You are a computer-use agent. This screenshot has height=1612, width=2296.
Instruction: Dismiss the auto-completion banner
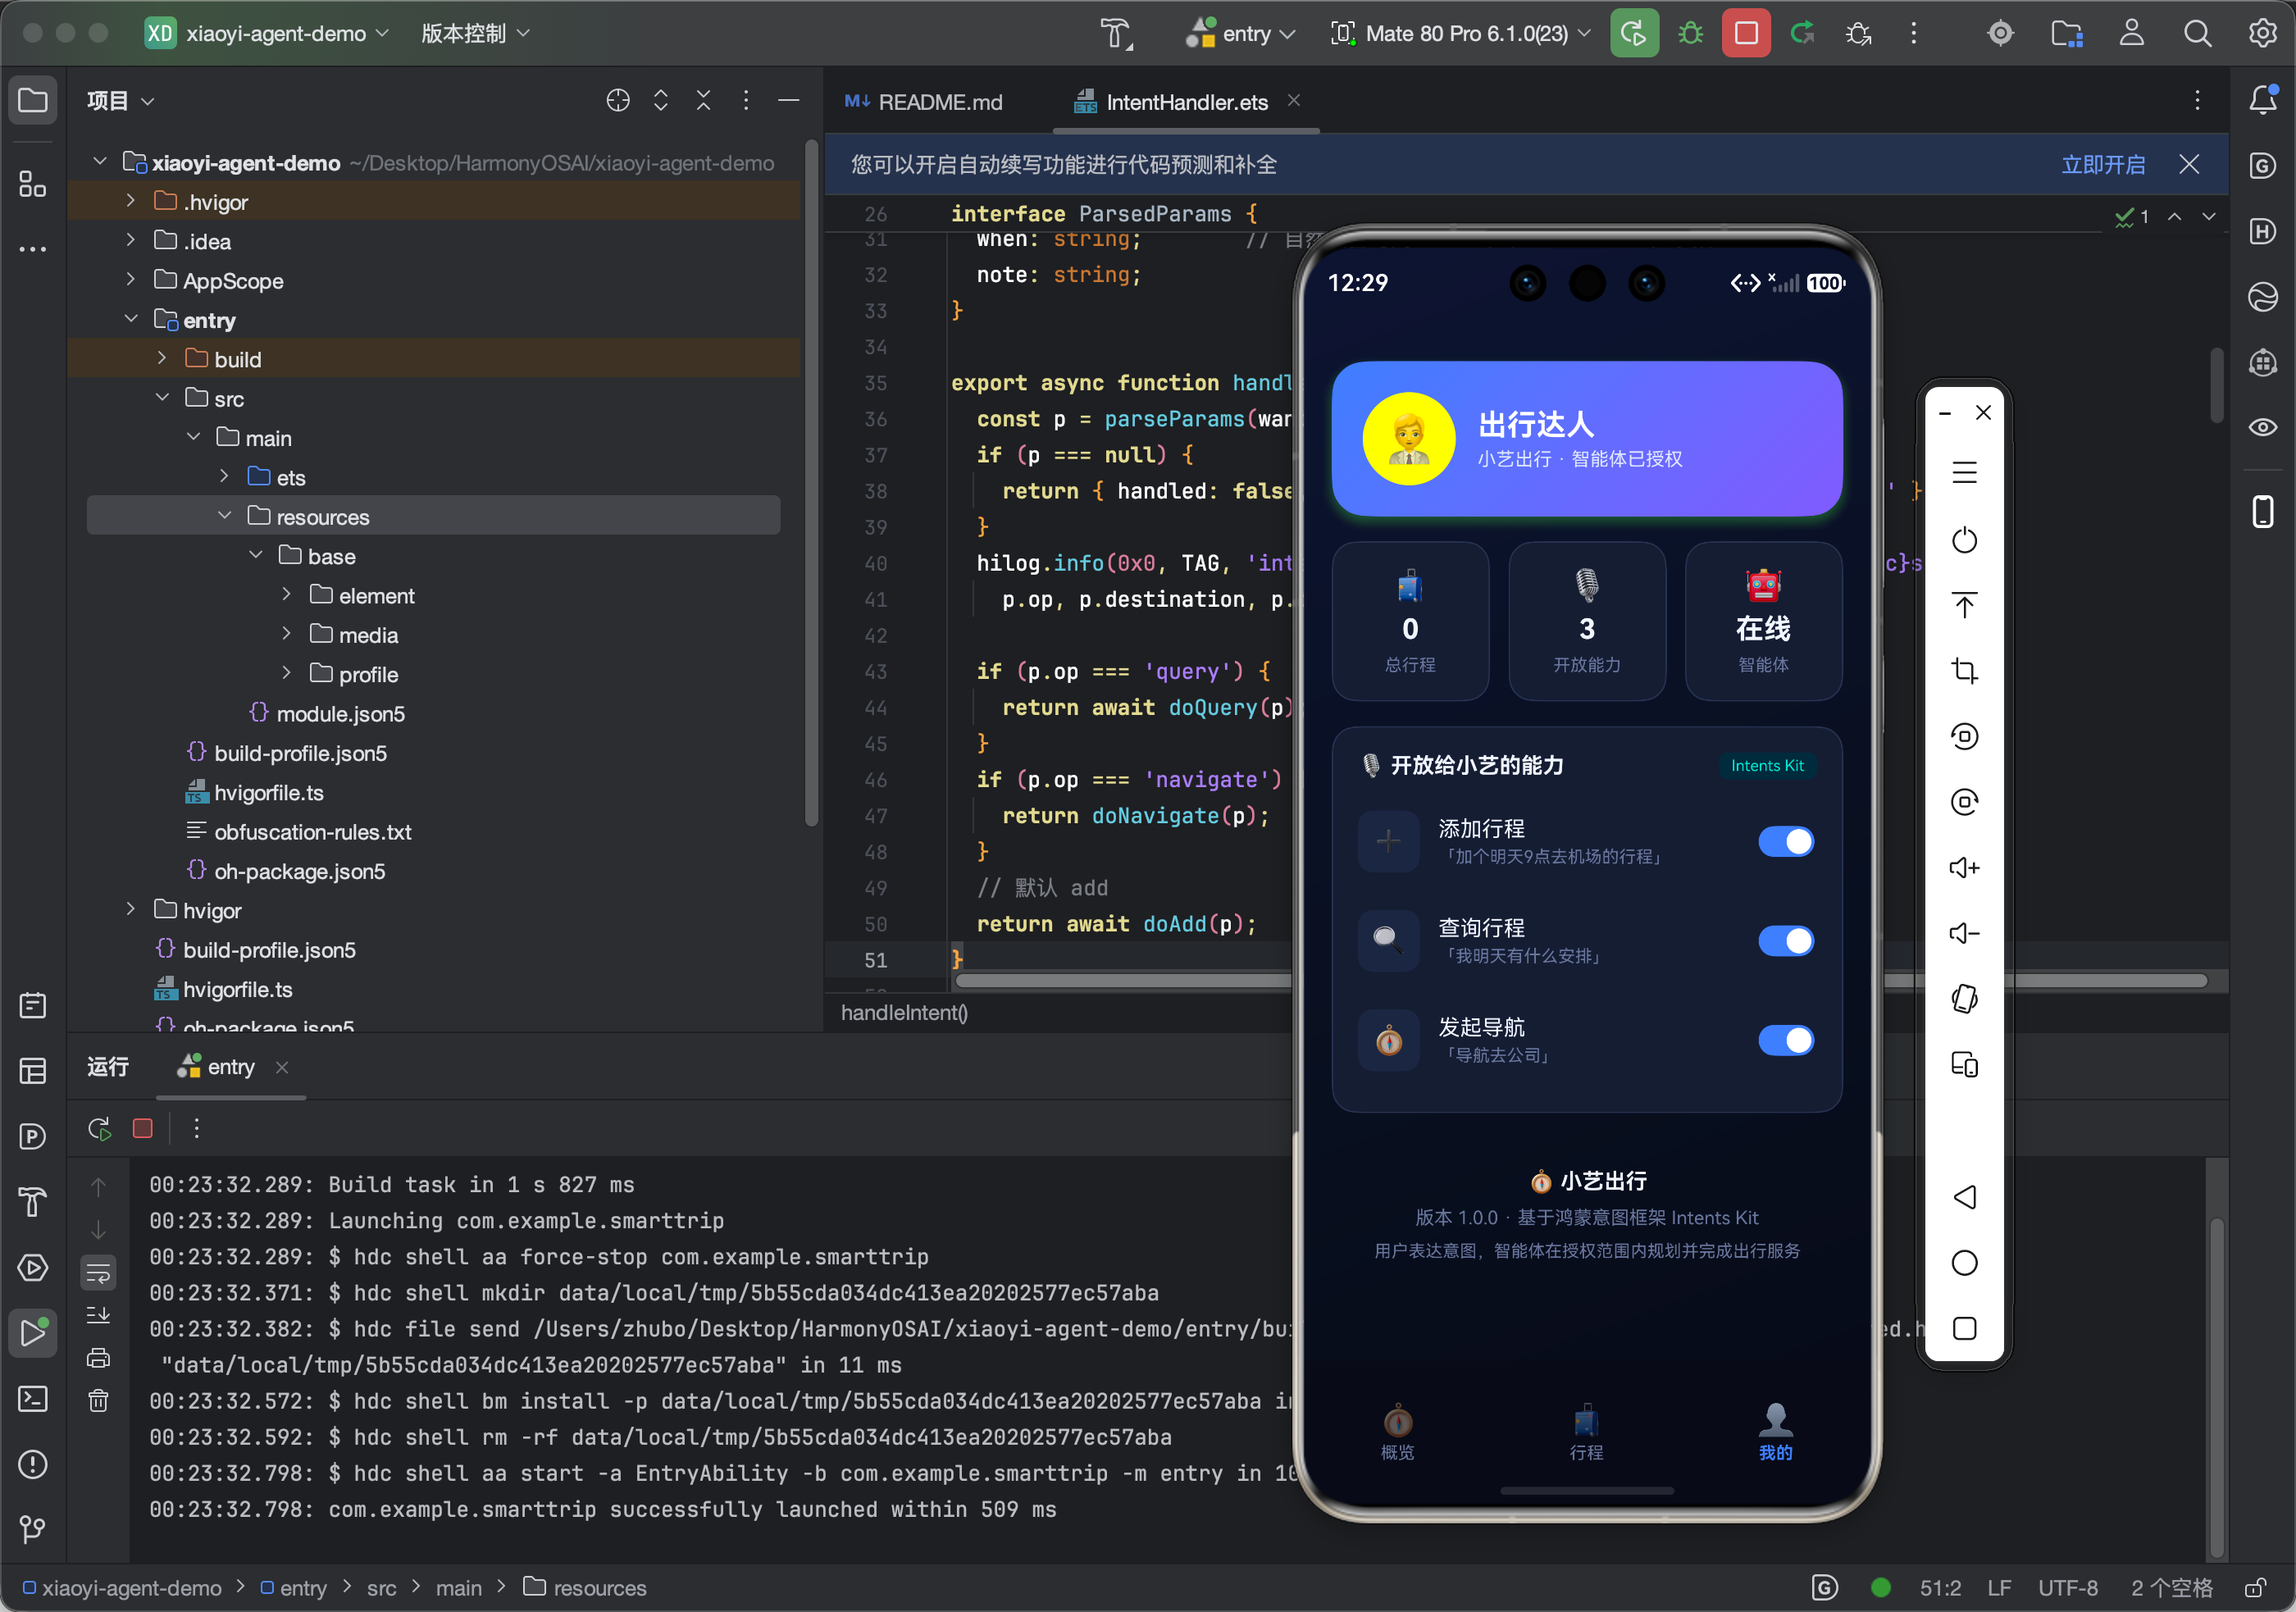coord(2189,164)
